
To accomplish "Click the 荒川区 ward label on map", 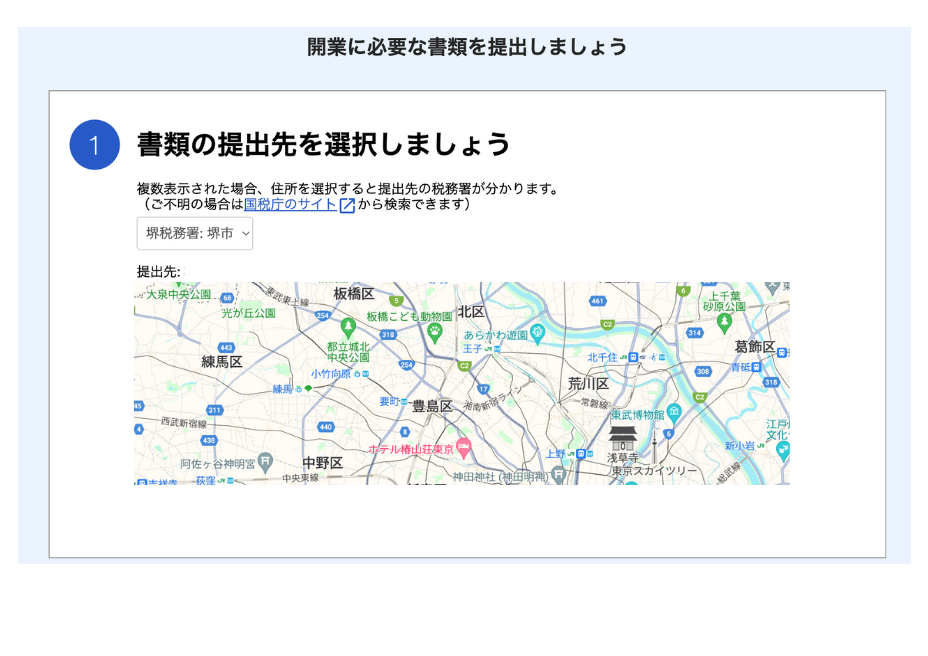I will point(588,383).
